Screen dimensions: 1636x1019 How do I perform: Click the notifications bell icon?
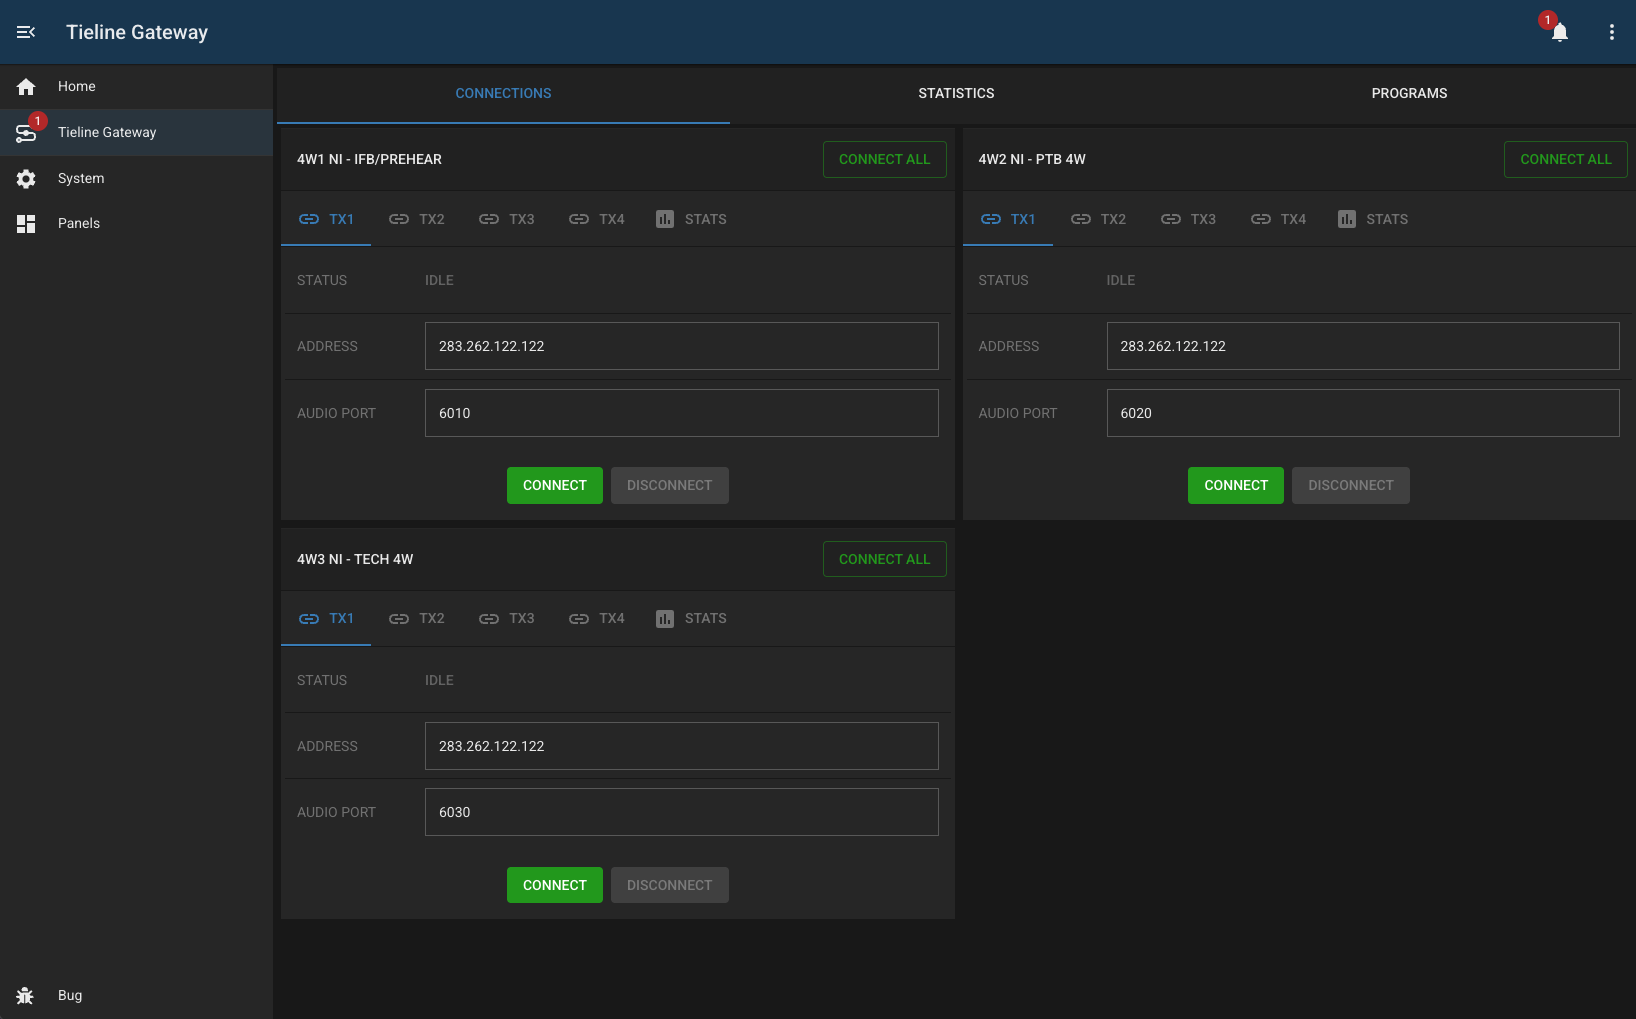(1560, 33)
